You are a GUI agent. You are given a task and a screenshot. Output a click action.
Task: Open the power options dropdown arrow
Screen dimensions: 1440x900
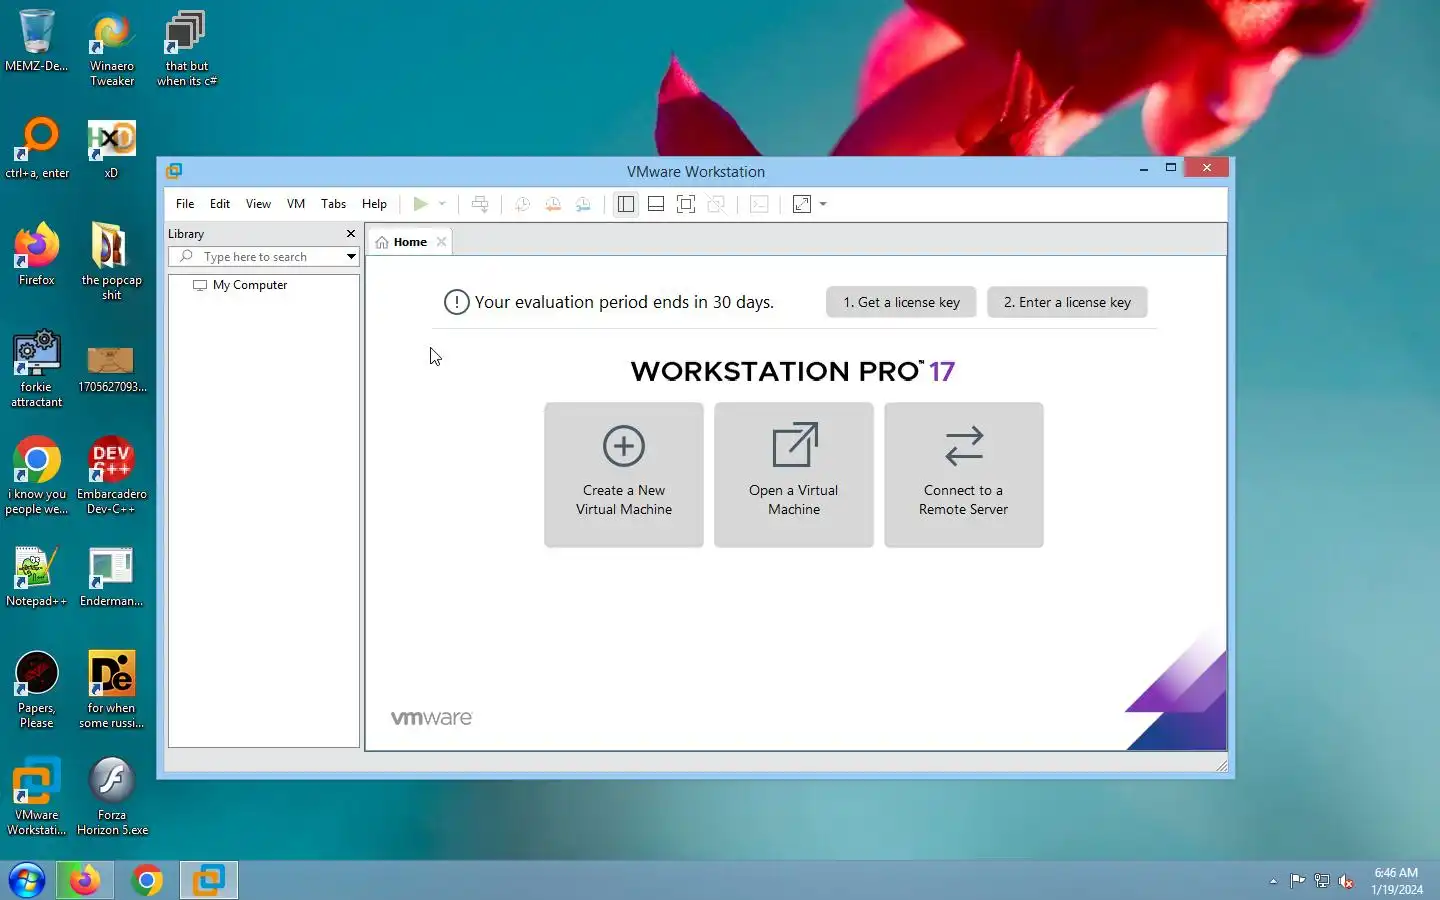(442, 204)
